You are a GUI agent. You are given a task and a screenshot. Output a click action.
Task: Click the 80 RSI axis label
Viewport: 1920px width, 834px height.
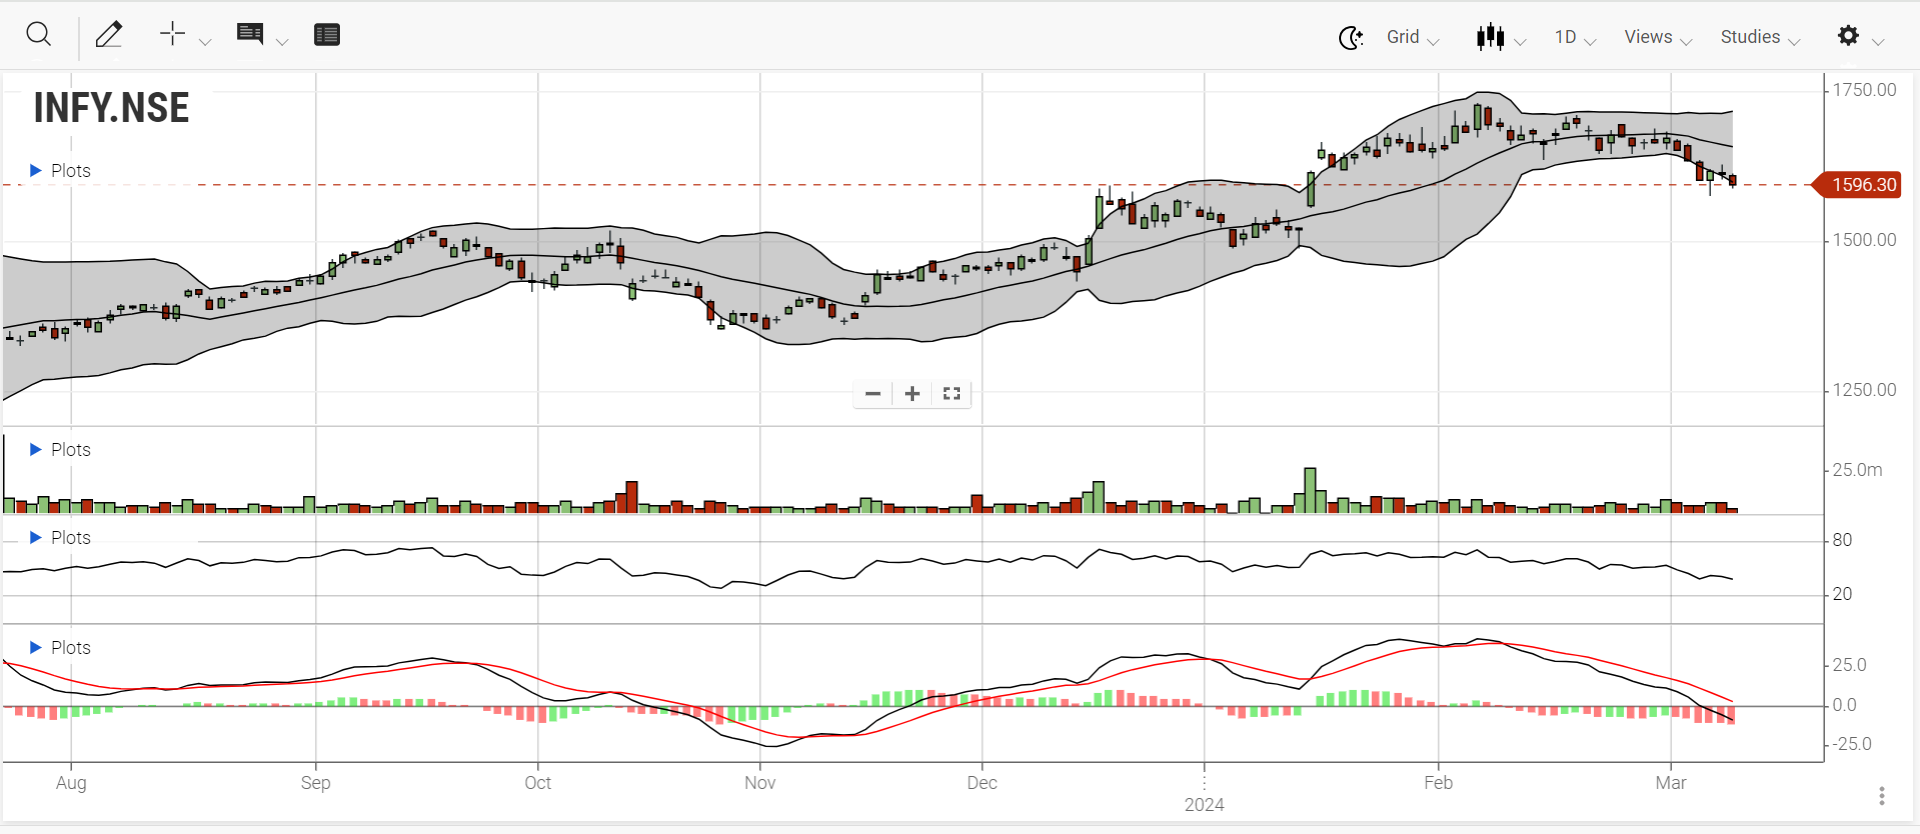tap(1842, 540)
